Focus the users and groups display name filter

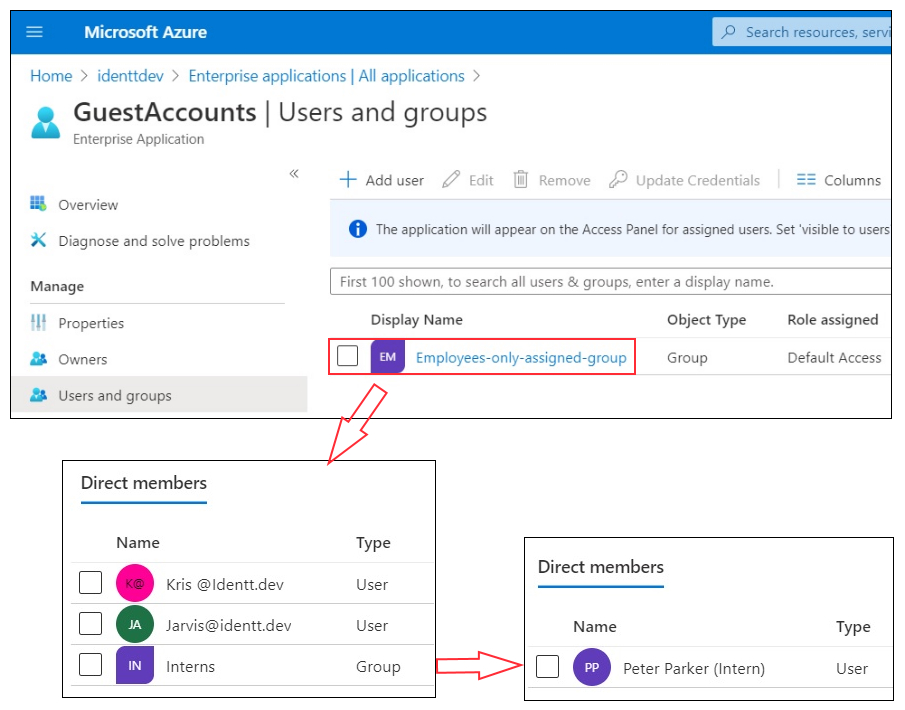pos(610,282)
